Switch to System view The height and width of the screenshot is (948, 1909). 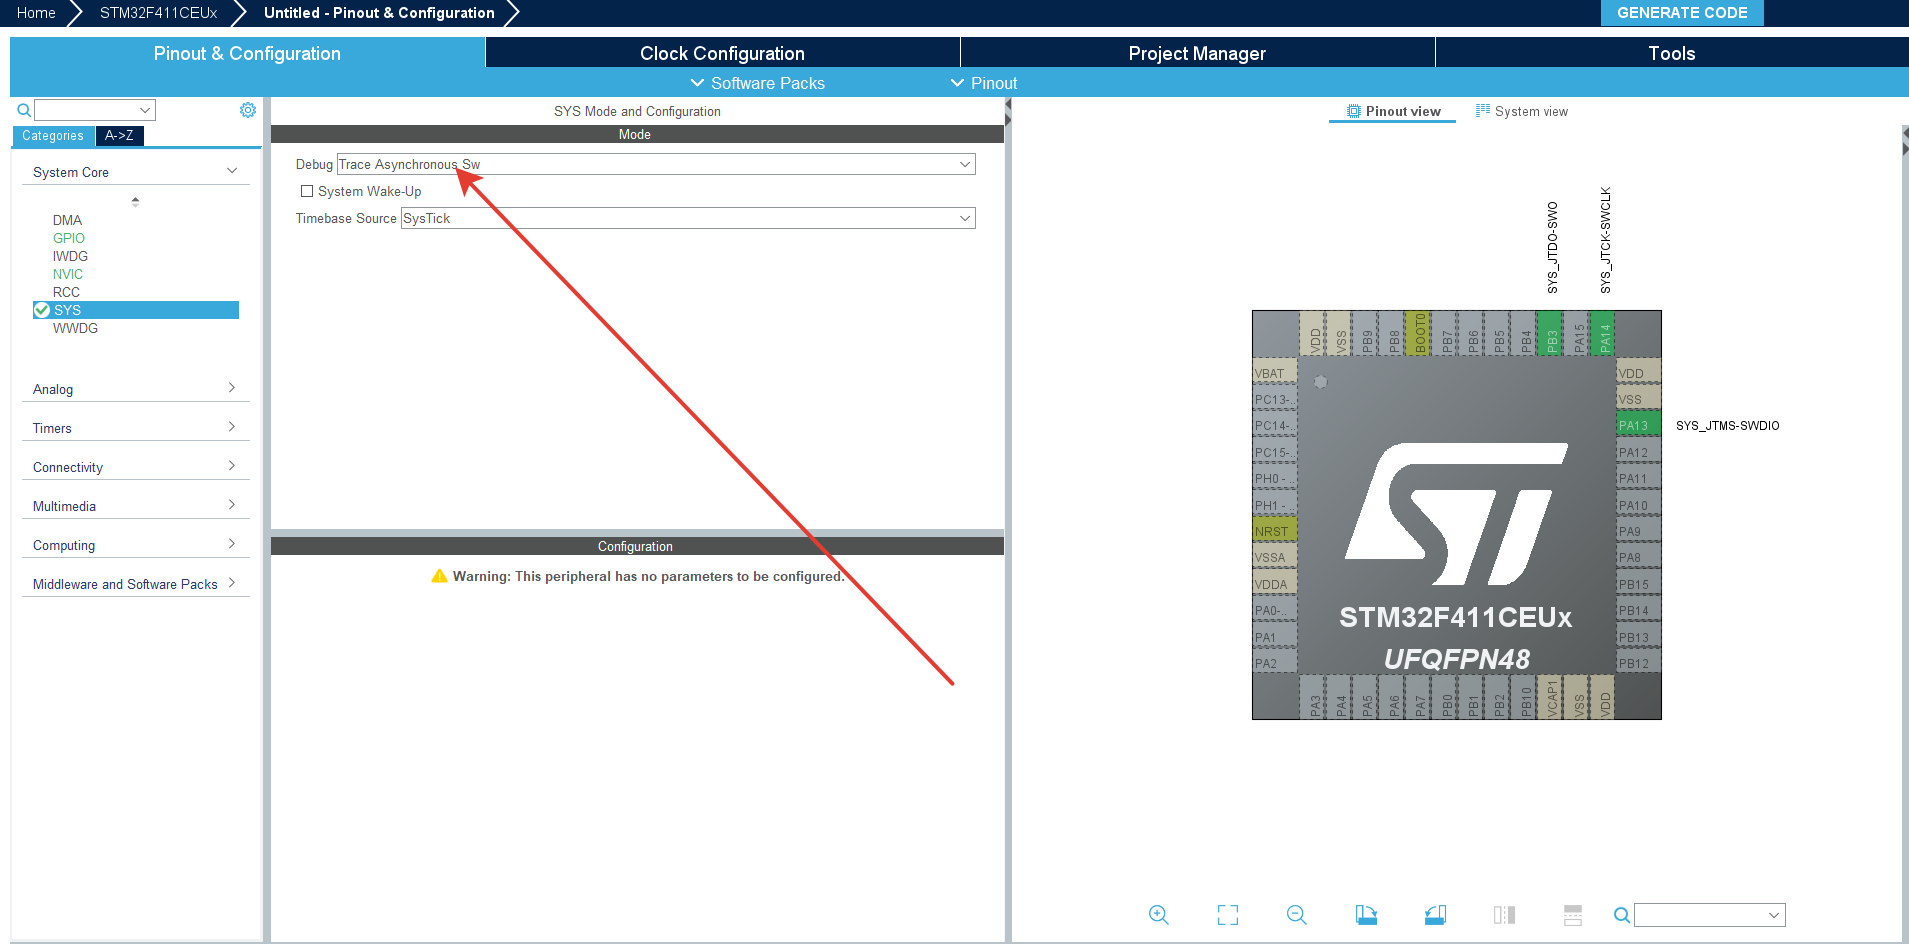pos(1522,111)
